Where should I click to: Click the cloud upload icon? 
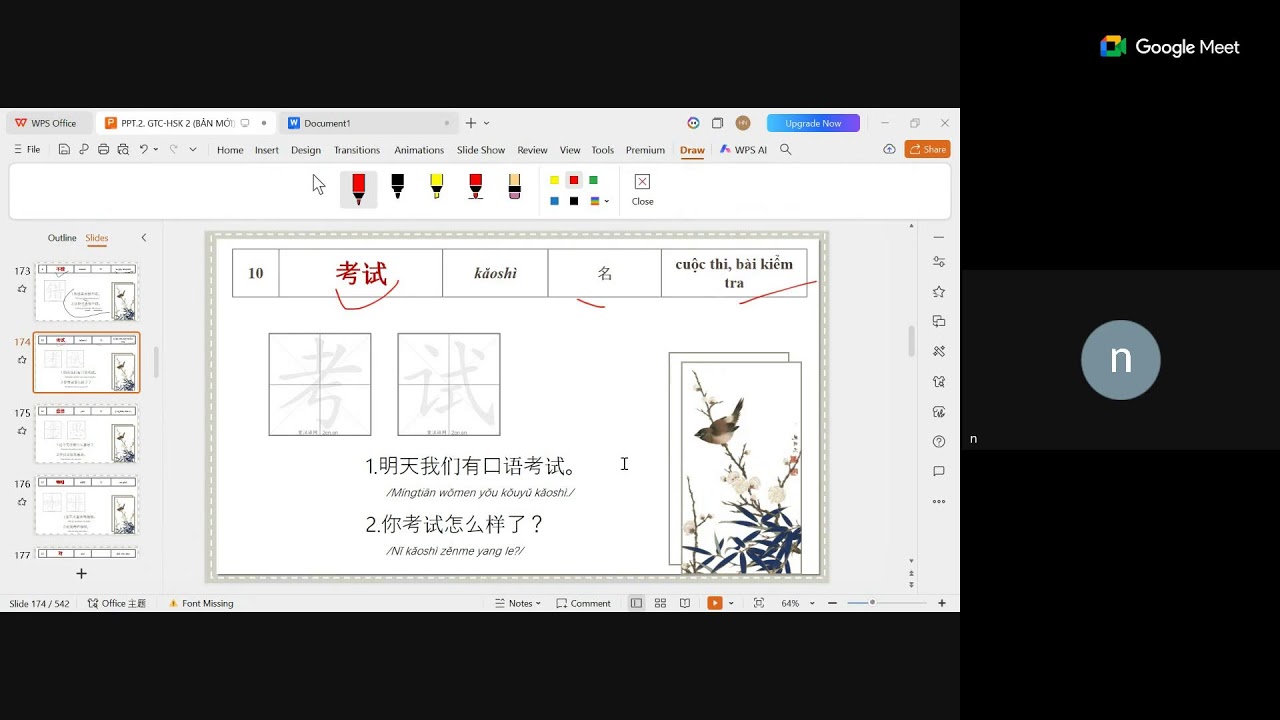[889, 149]
